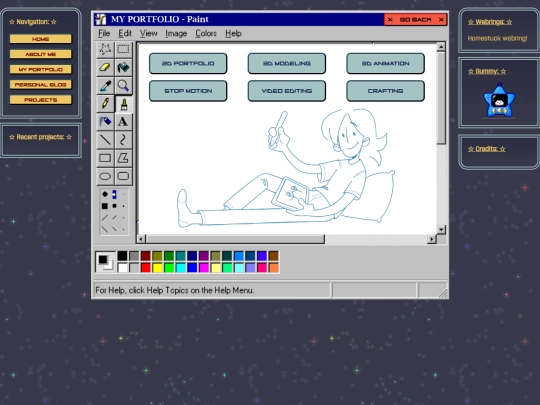The image size is (540, 405).
Task: Pick the Eraser tool
Action: tap(105, 67)
